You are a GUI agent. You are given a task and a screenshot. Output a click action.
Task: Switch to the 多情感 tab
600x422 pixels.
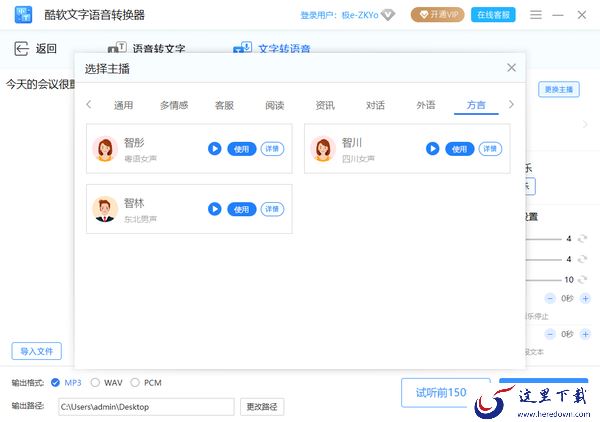[x=174, y=105]
